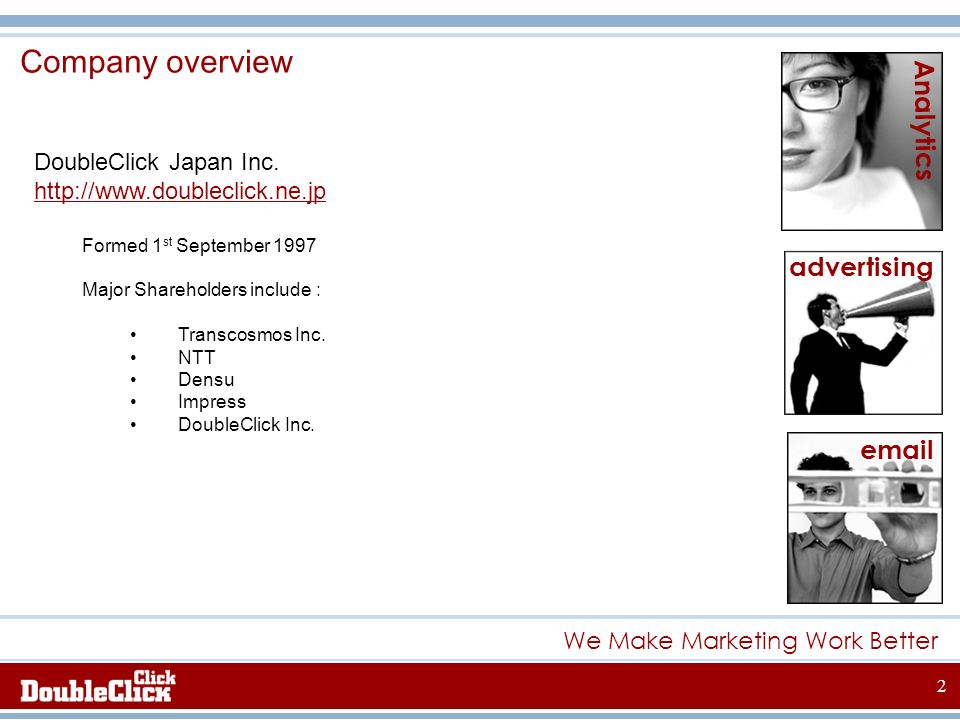The image size is (960, 720).
Task: Click the "We Make Marketing Work Better" tagline
Action: coord(751,641)
